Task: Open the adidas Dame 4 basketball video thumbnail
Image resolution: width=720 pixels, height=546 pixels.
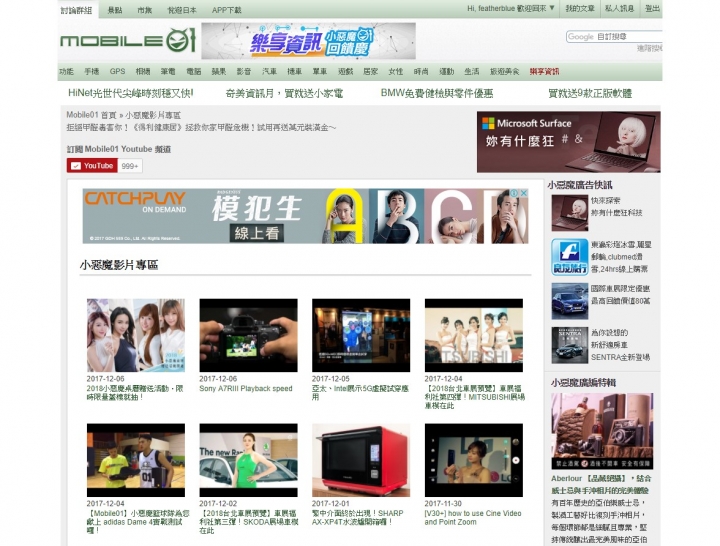Action: click(x=136, y=460)
